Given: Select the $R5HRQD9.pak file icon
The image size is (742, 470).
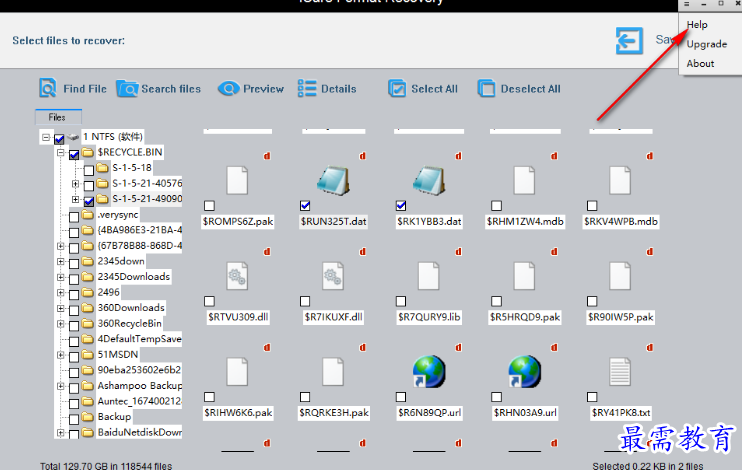Looking at the screenshot, I should (524, 276).
